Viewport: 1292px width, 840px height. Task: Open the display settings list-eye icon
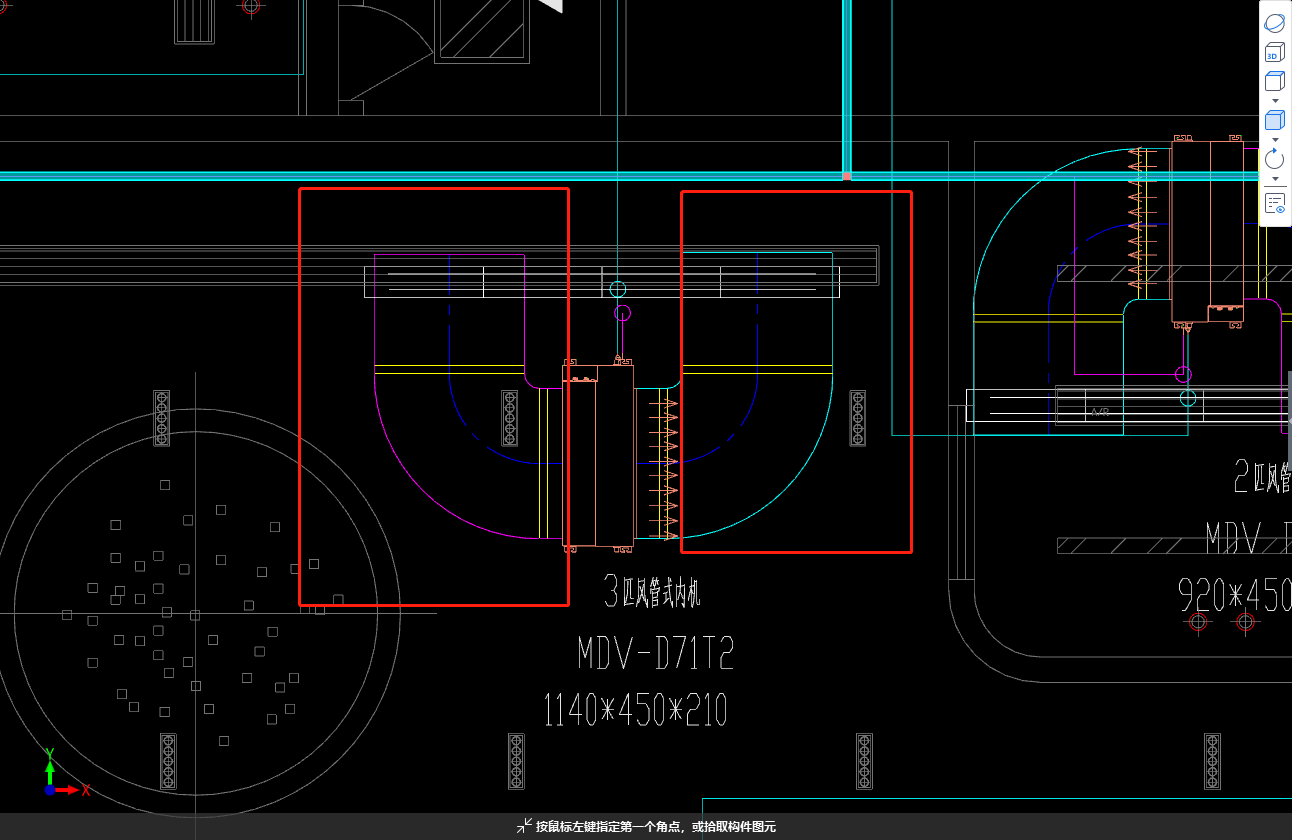(1274, 204)
